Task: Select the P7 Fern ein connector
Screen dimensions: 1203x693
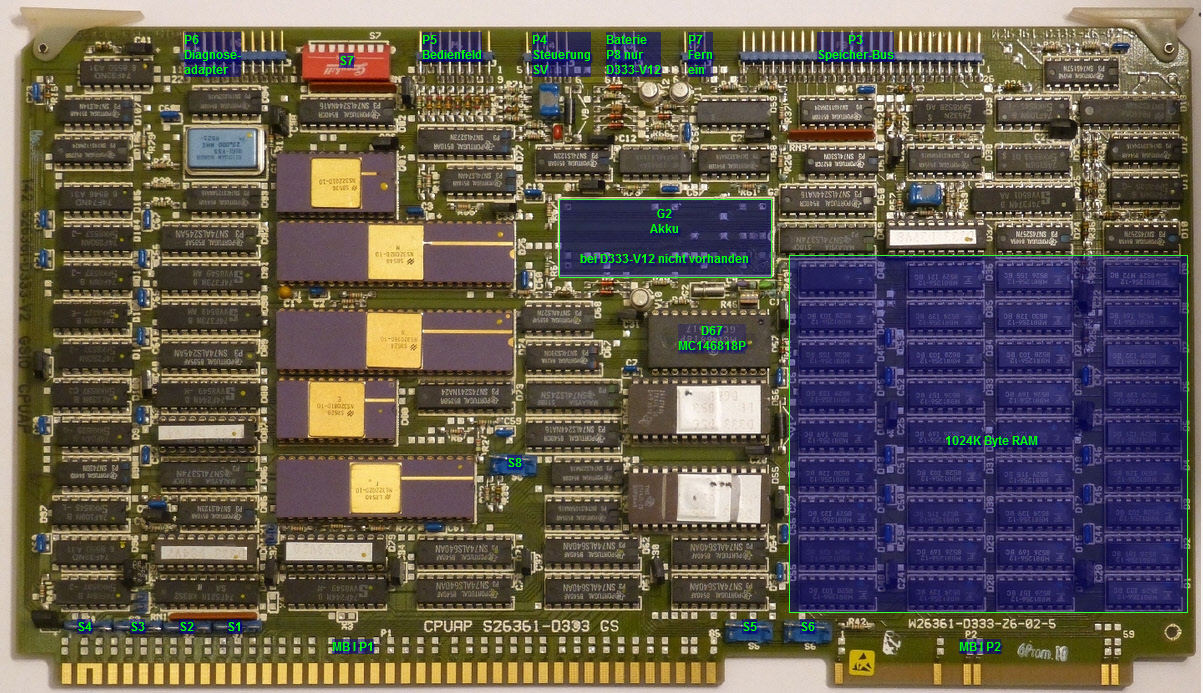Action: coord(696,54)
